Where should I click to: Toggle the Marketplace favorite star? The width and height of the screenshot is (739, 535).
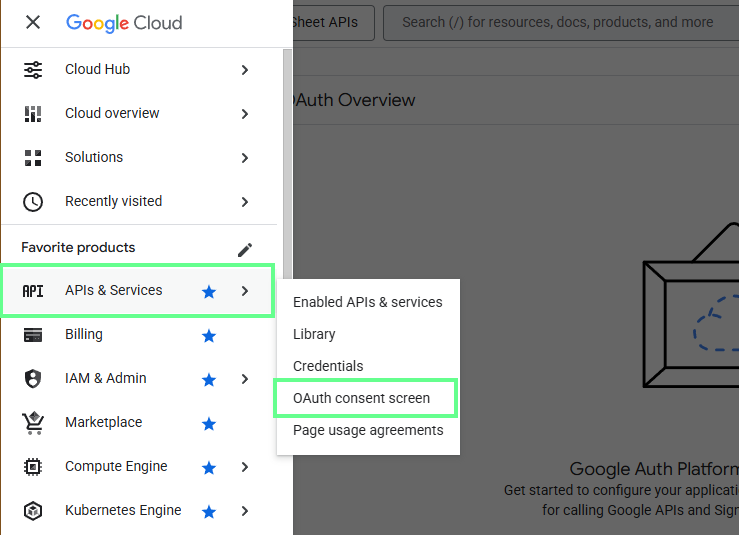pyautogui.click(x=209, y=424)
